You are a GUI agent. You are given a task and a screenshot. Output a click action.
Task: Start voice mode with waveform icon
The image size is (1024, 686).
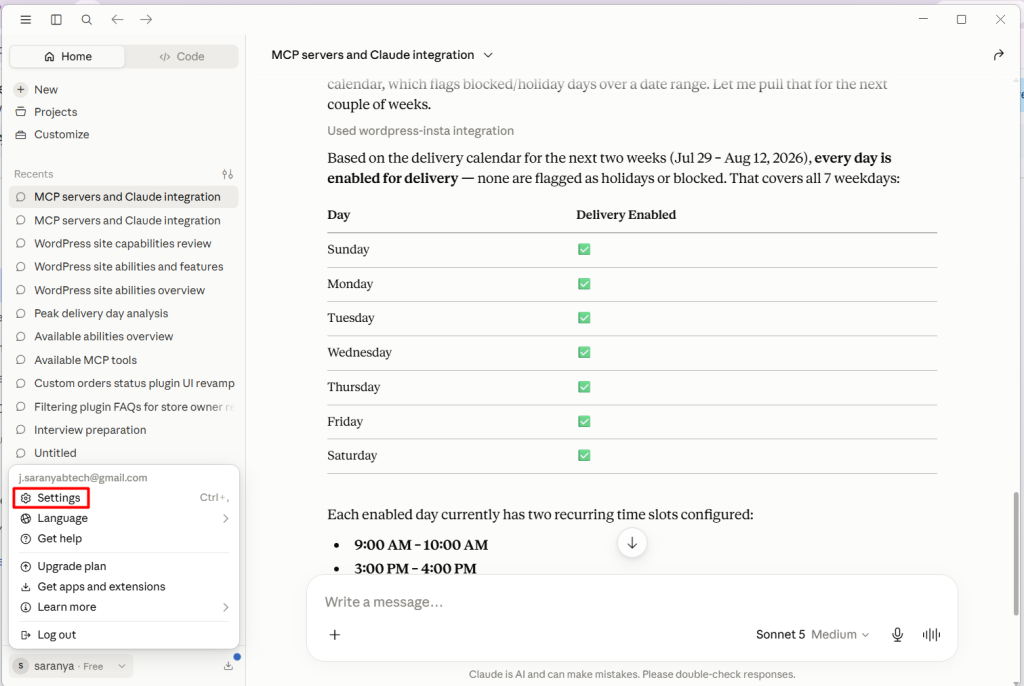(x=931, y=634)
